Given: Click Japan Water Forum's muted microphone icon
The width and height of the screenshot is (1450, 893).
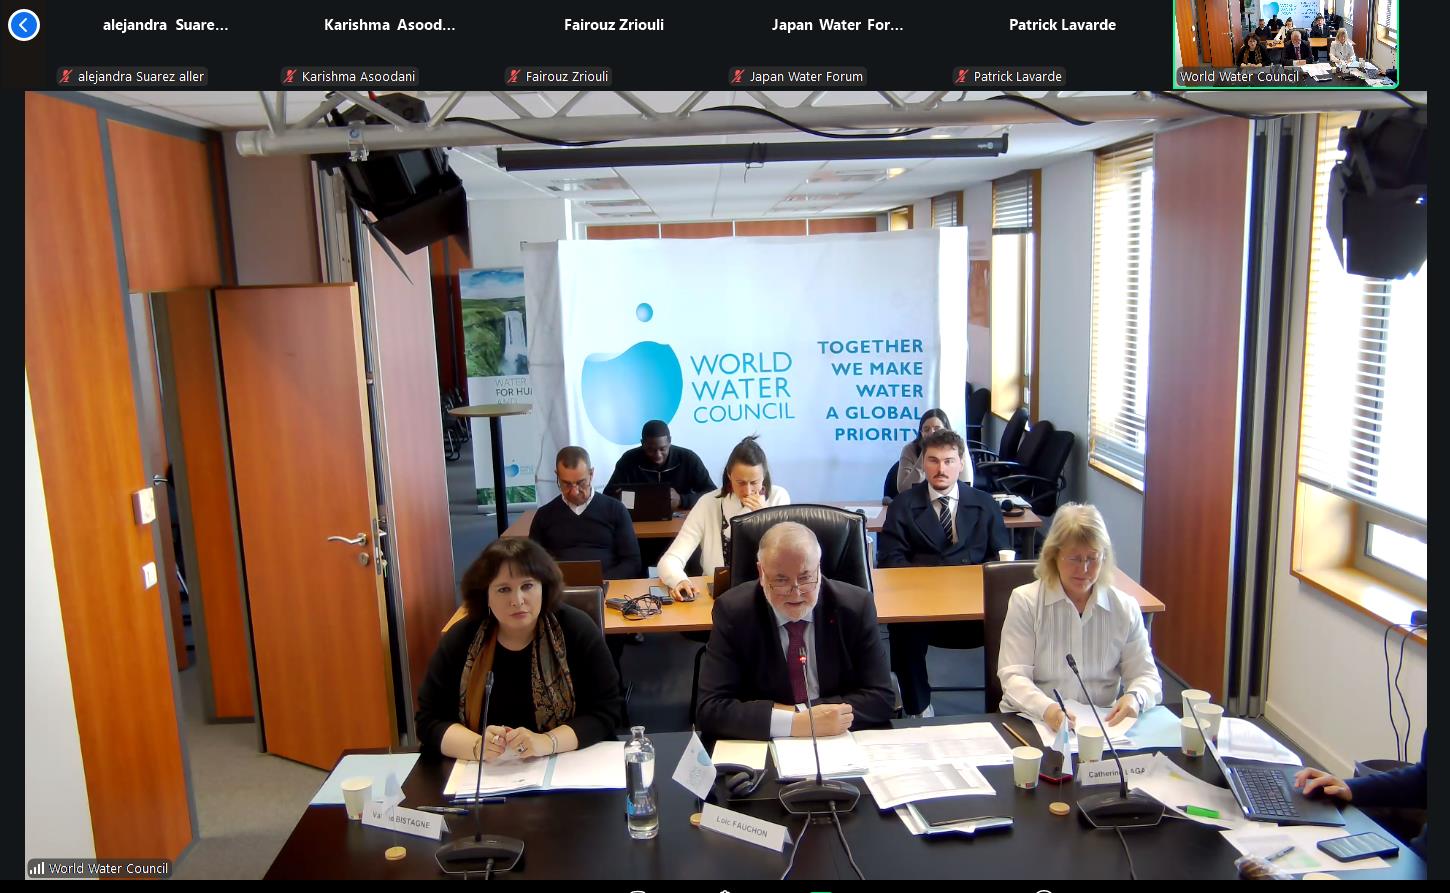Looking at the screenshot, I should pyautogui.click(x=738, y=77).
